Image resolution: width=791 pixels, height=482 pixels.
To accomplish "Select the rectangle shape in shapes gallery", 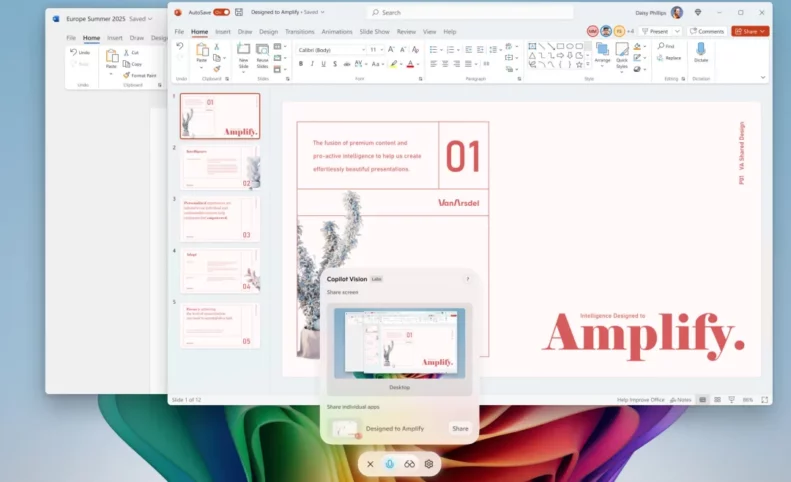I will 560,46.
